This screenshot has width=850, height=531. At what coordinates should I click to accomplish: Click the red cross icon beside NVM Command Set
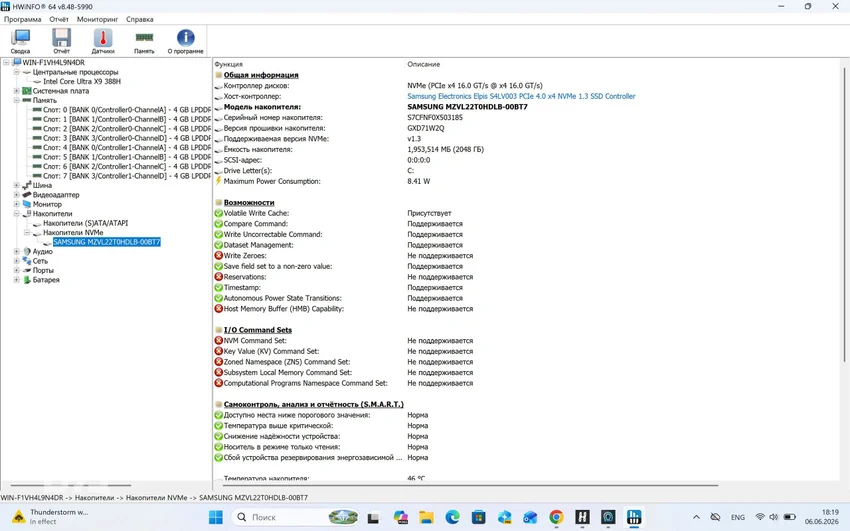pyautogui.click(x=218, y=340)
